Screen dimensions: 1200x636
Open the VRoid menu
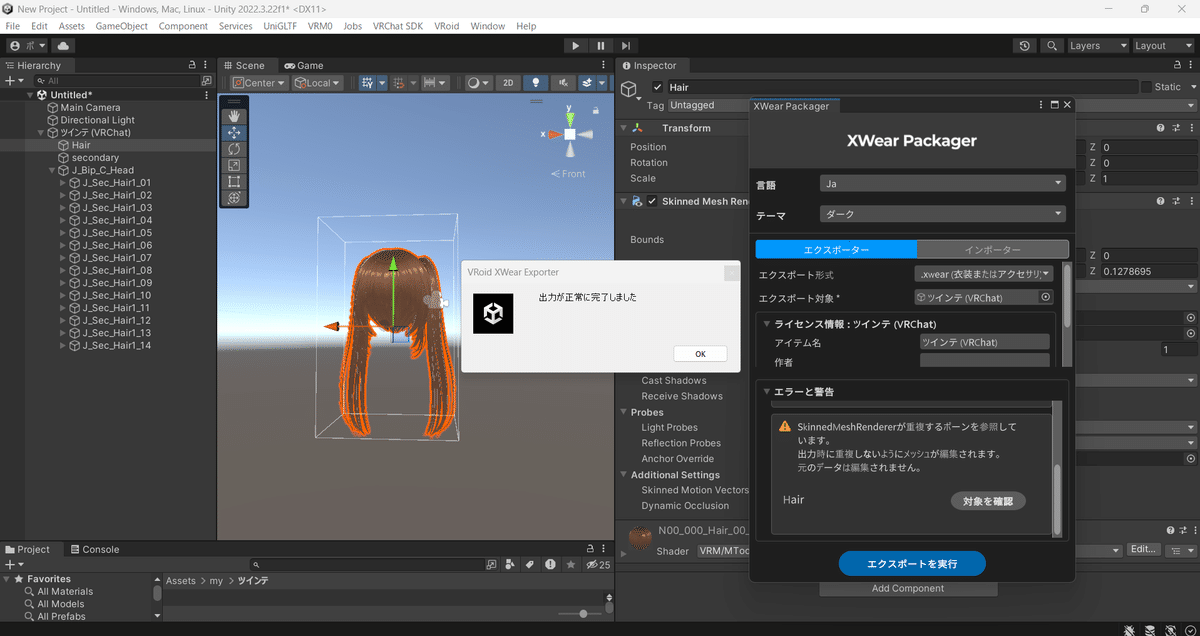(447, 26)
